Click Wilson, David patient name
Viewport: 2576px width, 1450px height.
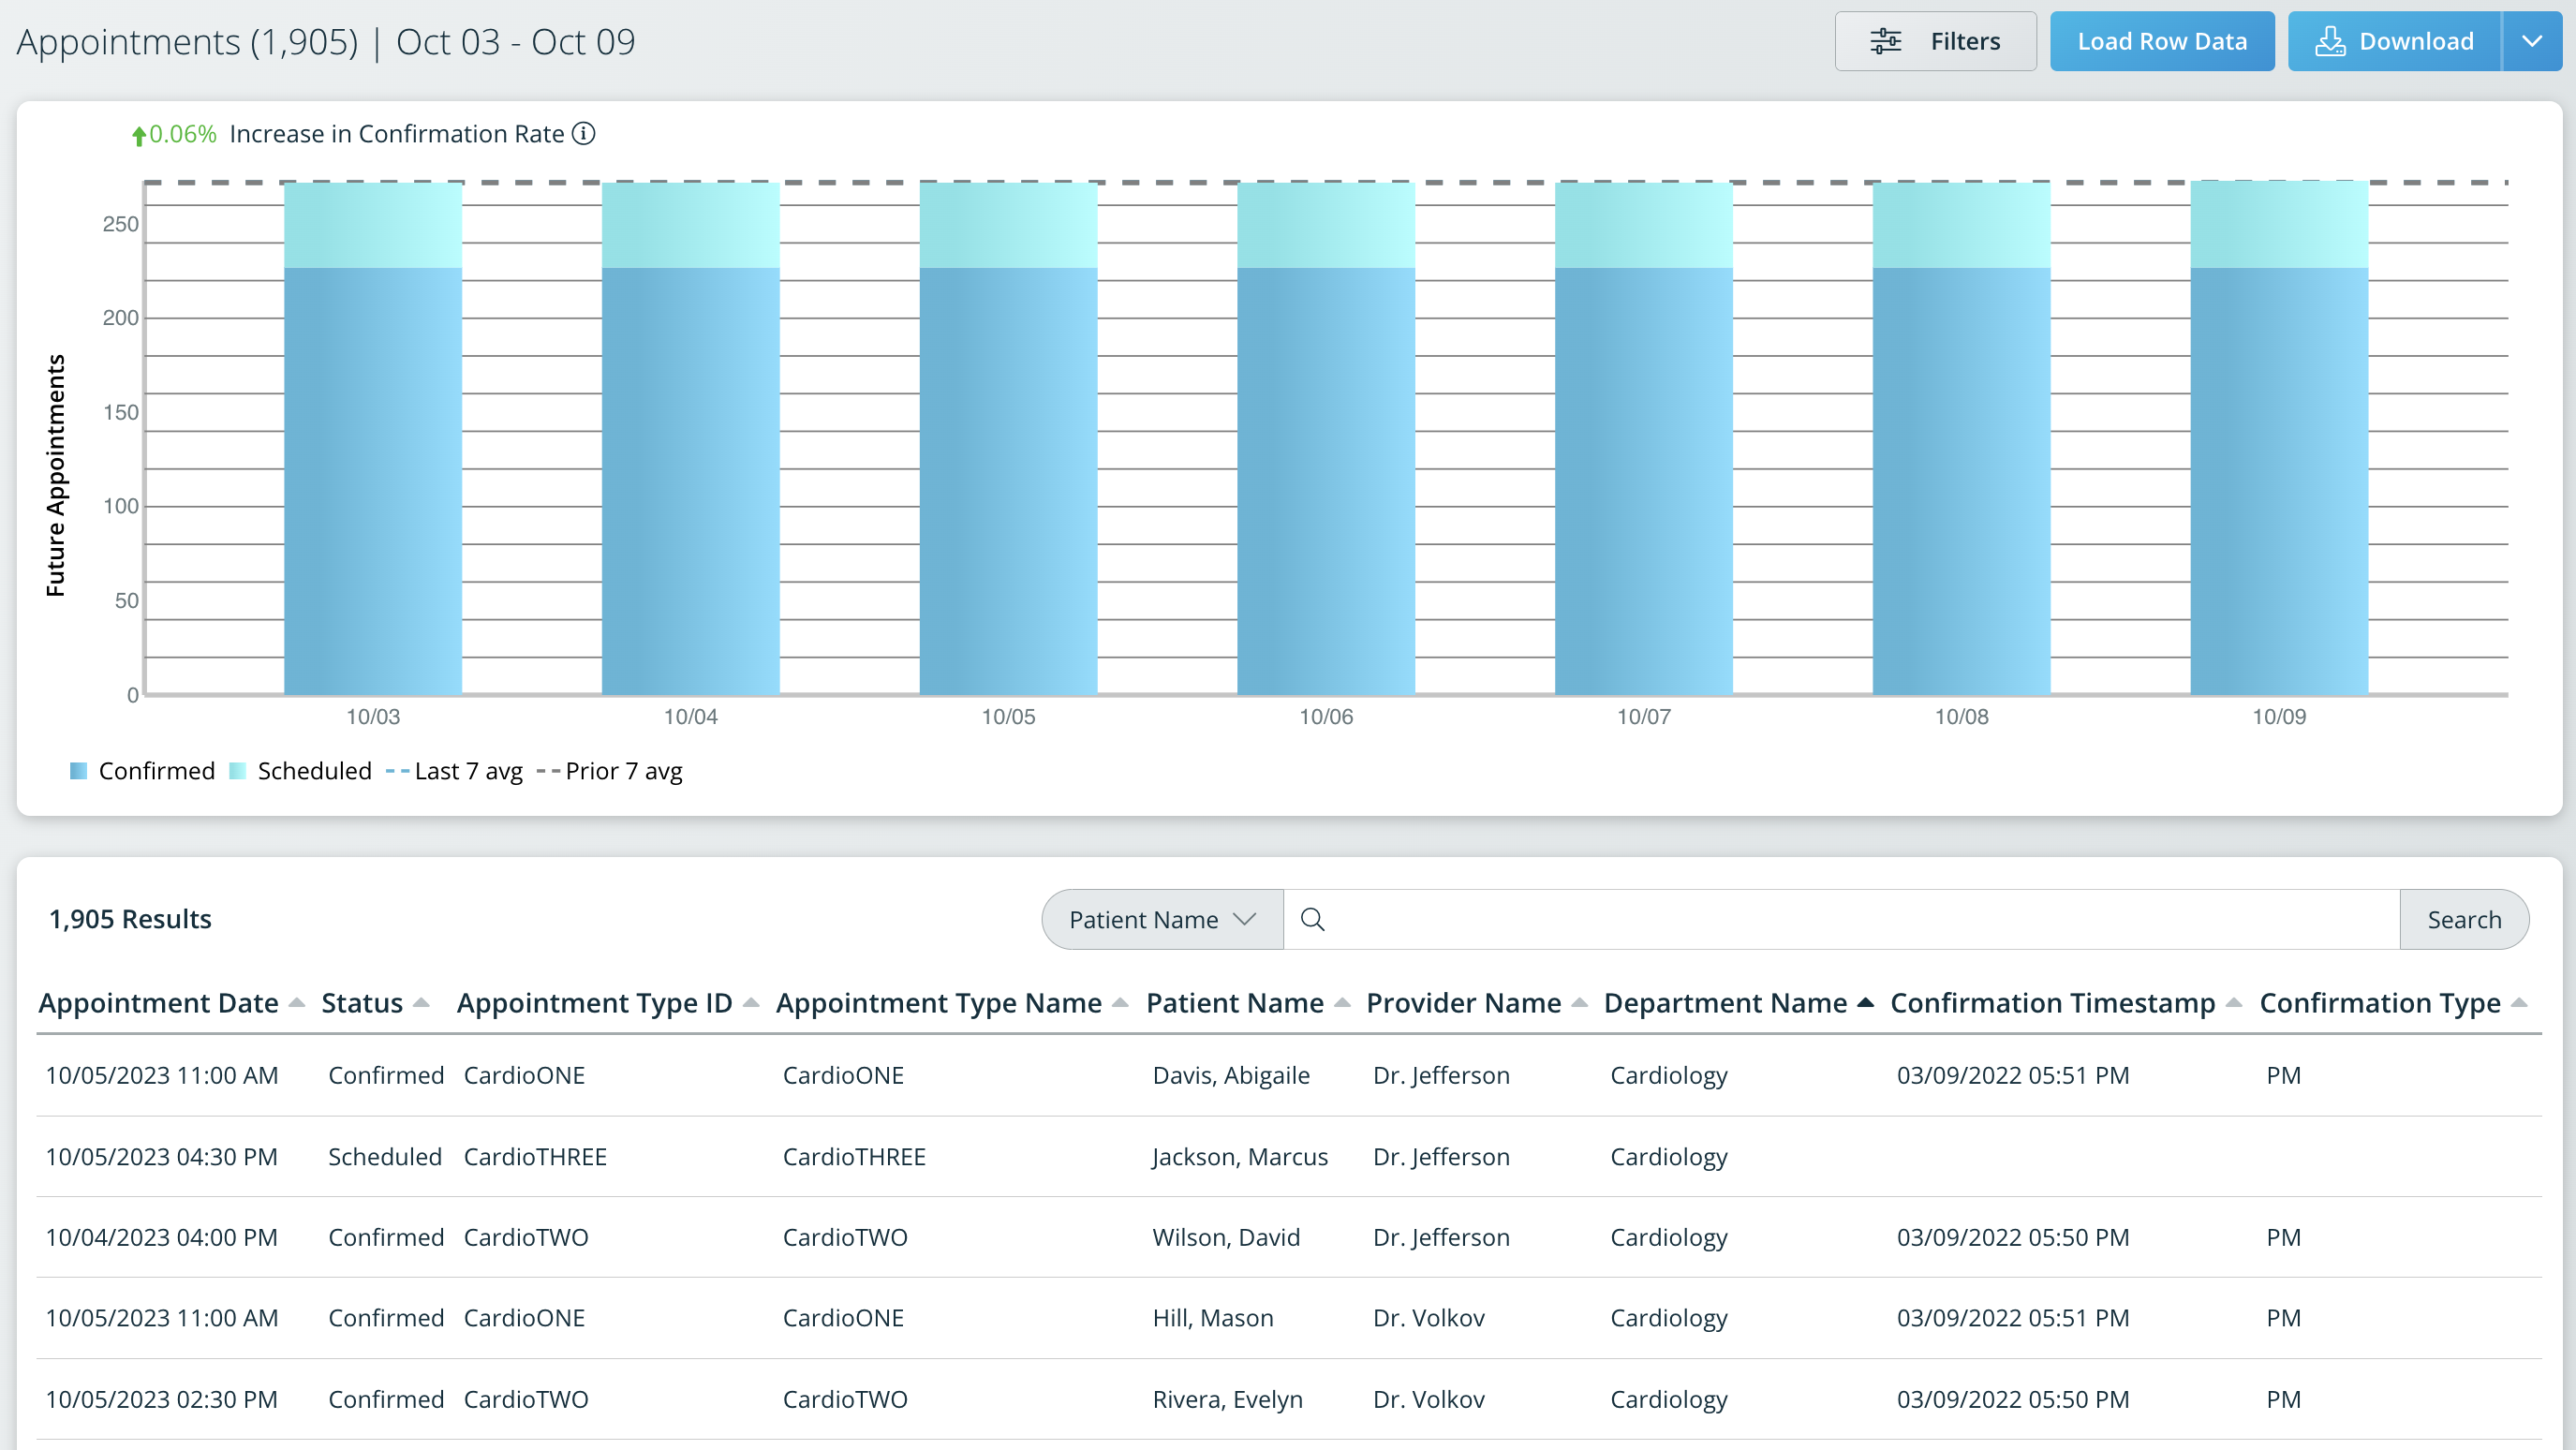click(1226, 1237)
